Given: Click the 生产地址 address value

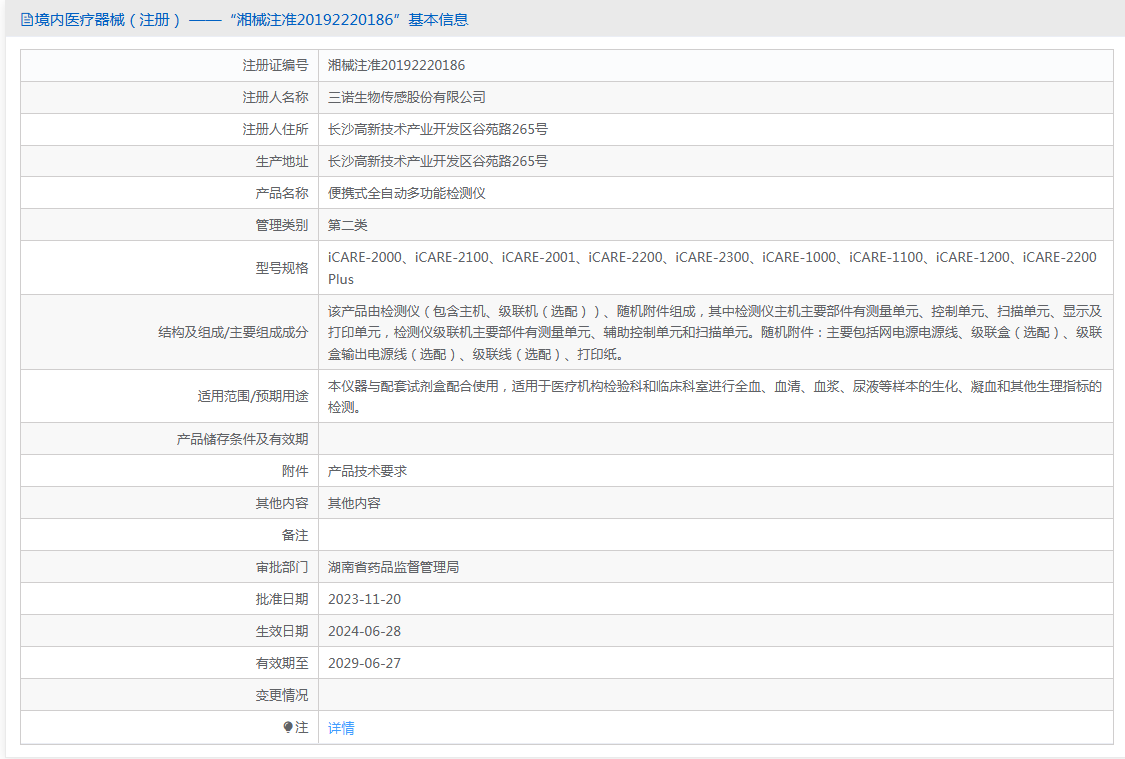Looking at the screenshot, I should [438, 161].
